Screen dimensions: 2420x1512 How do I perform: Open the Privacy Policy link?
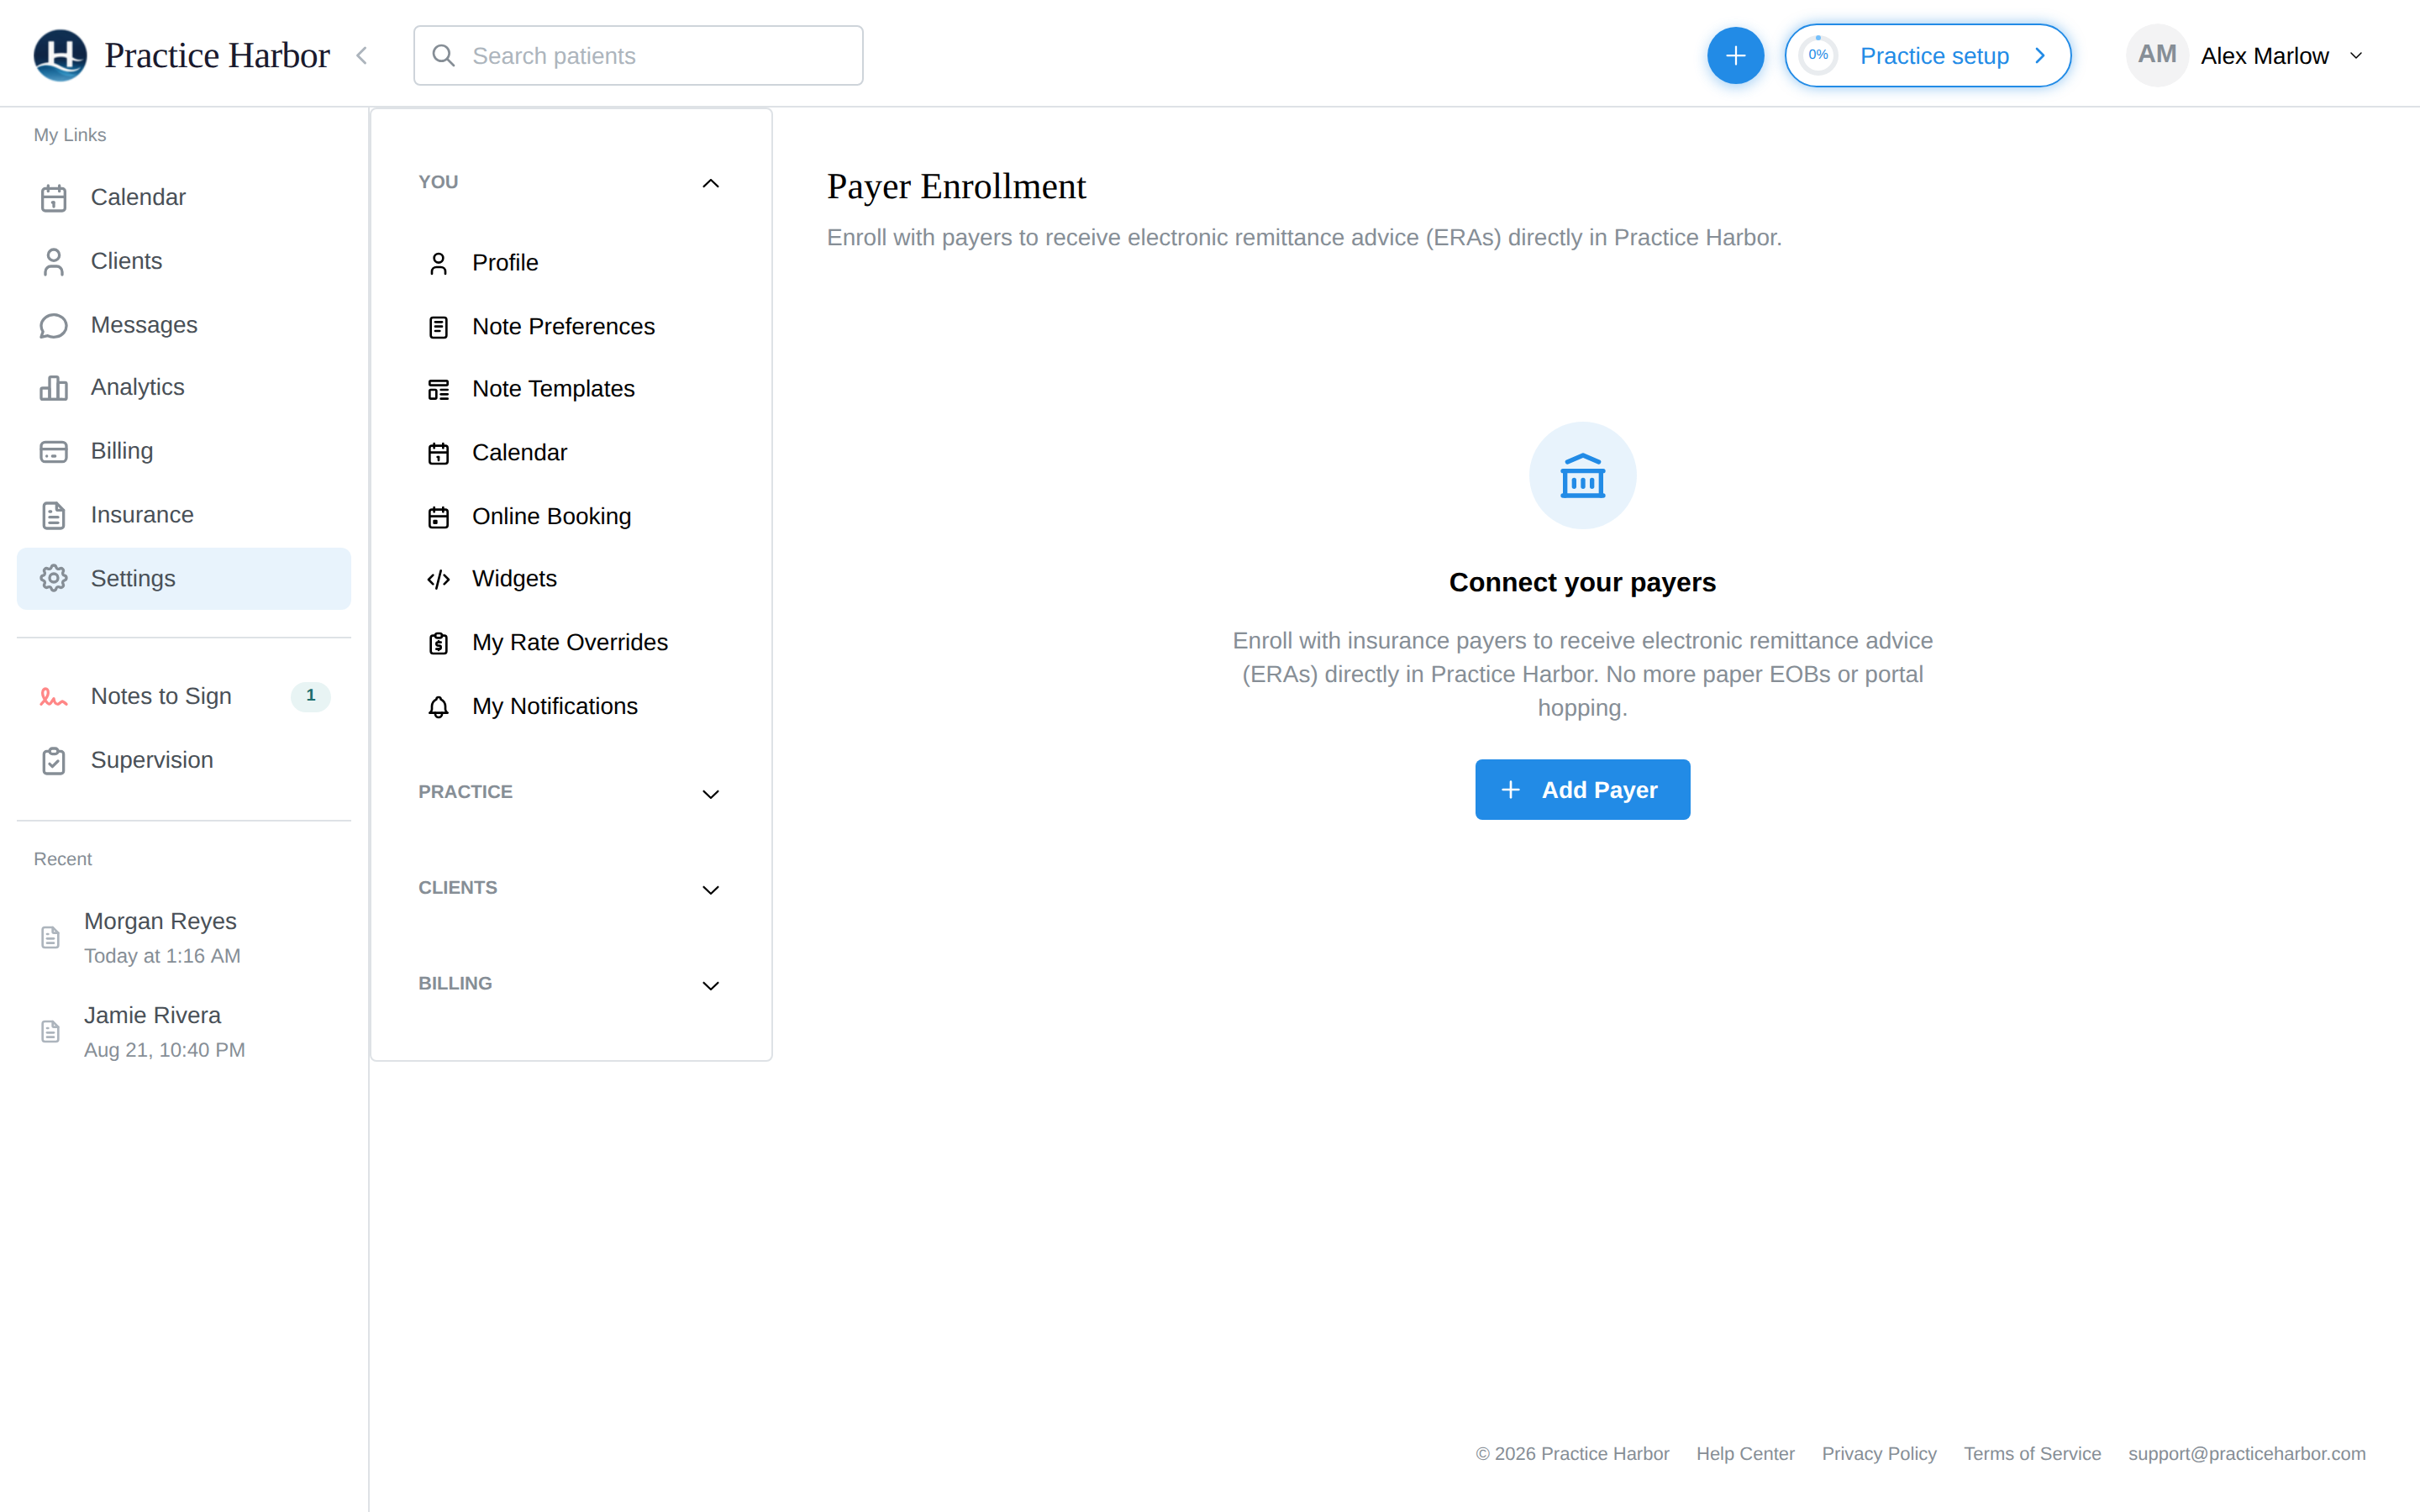(x=1879, y=1454)
